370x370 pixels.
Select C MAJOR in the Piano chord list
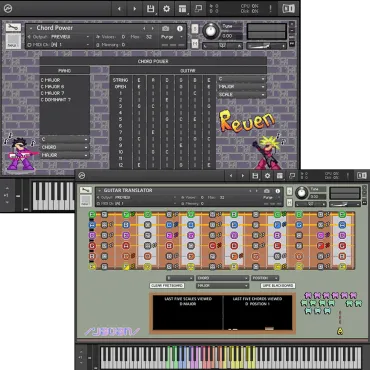(x=50, y=80)
